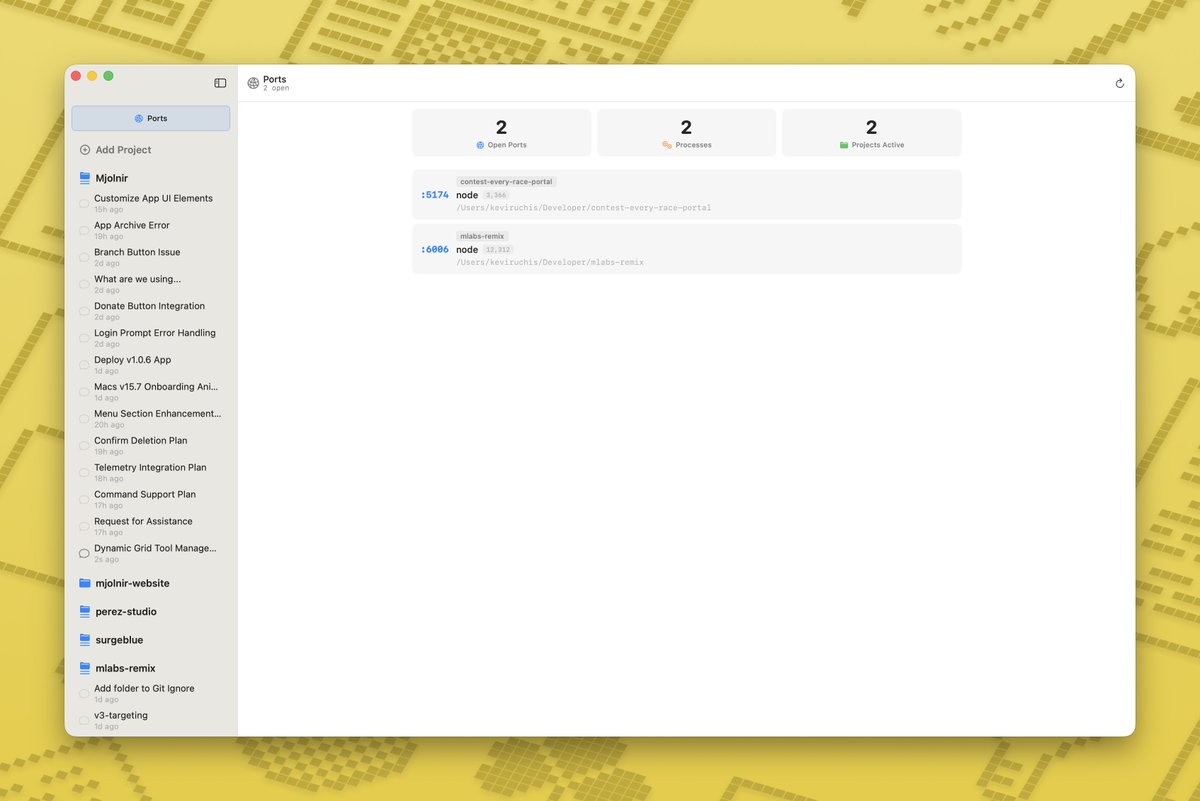
Task: Click PID 12,312 badge
Action: [499, 249]
